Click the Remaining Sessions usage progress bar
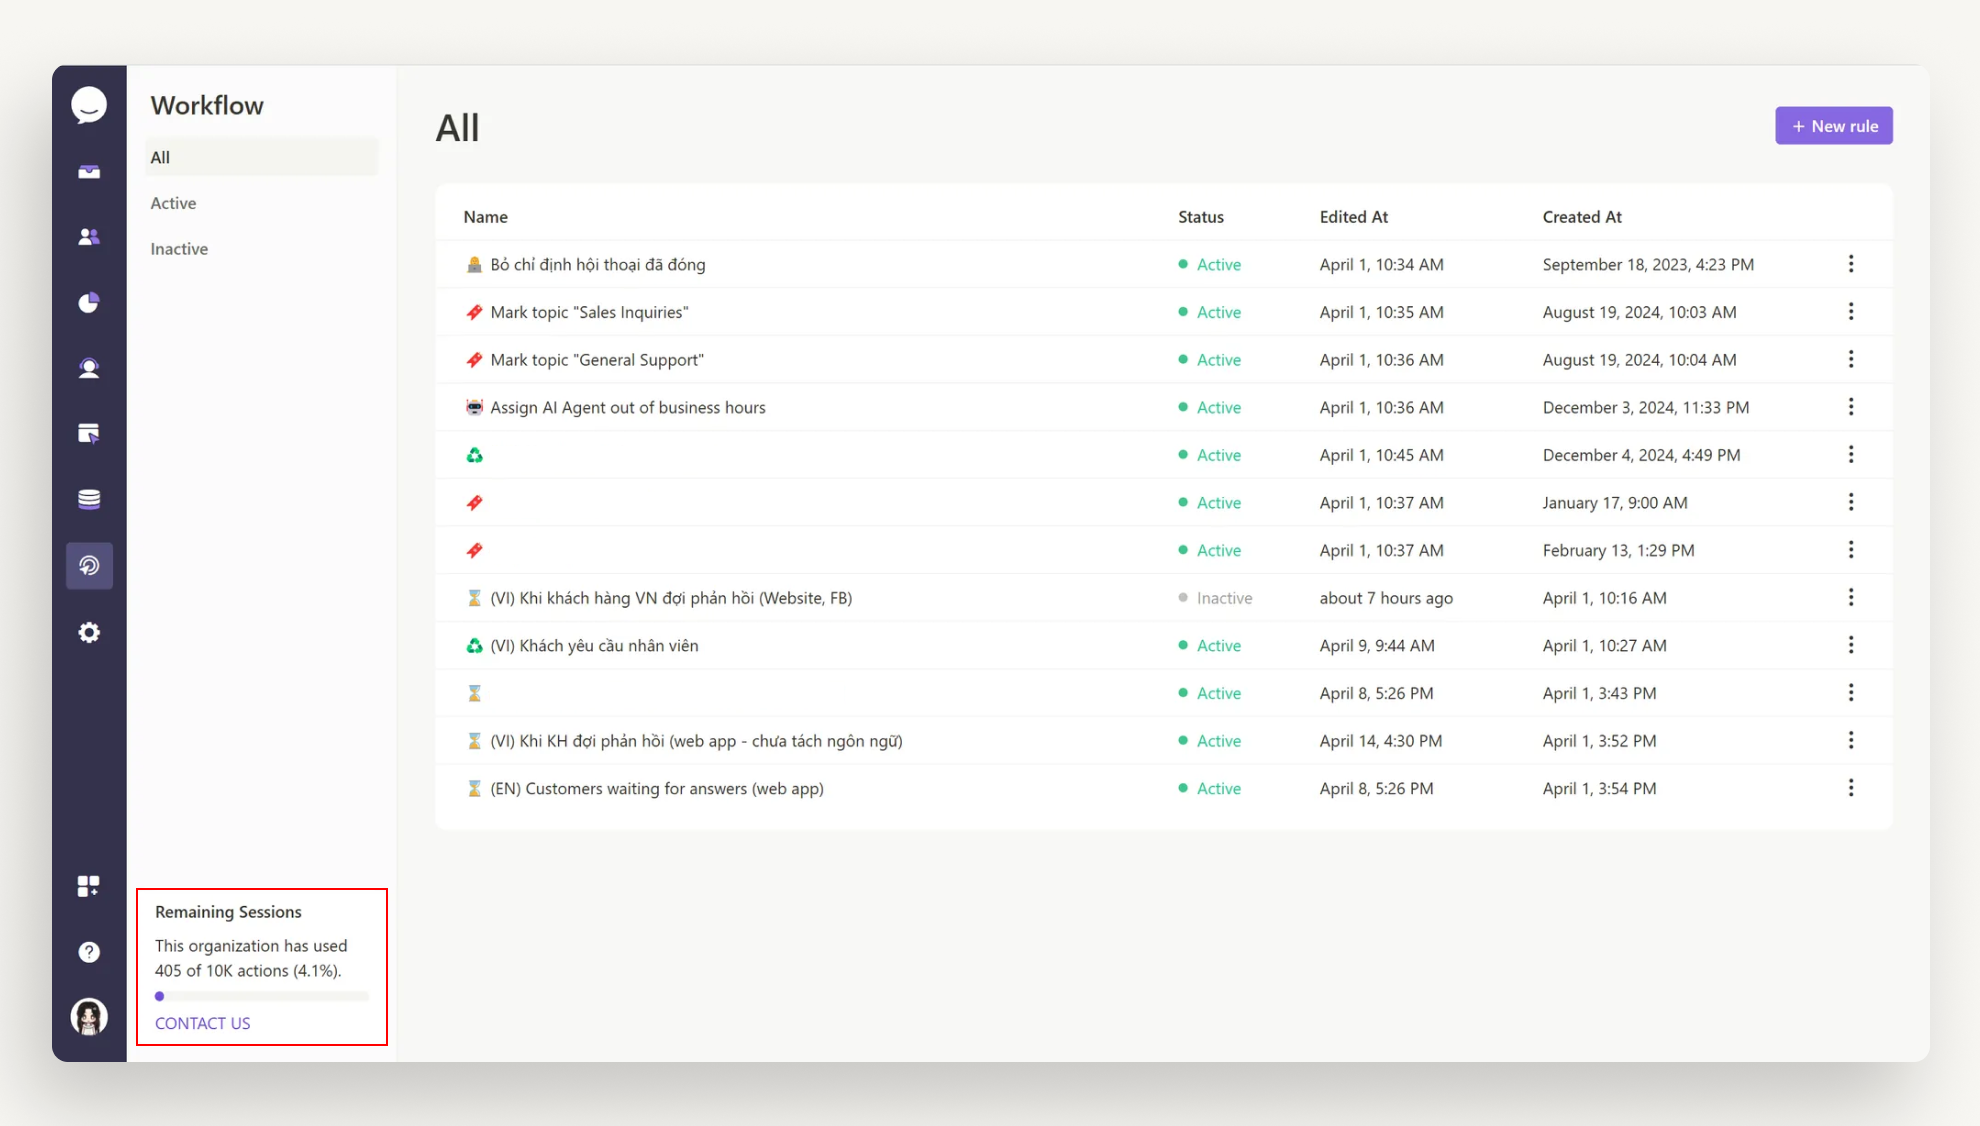This screenshot has width=1980, height=1126. pos(261,995)
